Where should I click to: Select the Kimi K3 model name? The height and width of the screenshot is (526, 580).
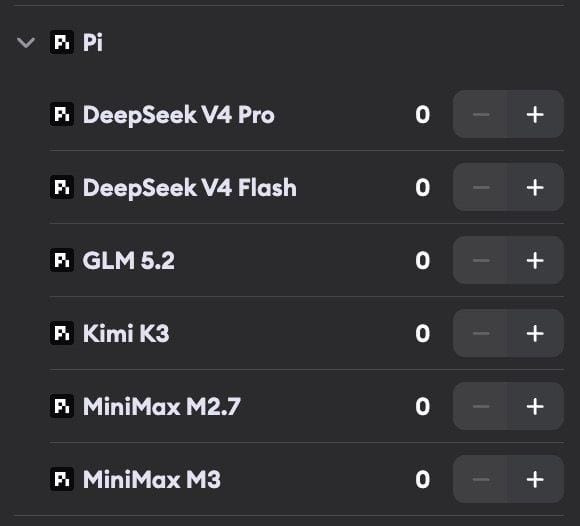point(126,333)
